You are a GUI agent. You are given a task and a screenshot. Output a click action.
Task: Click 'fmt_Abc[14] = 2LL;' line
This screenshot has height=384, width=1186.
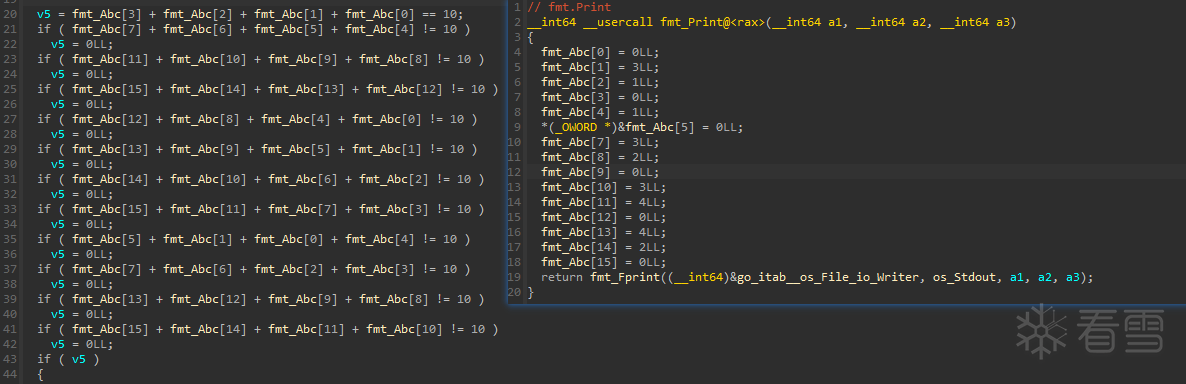click(x=604, y=247)
